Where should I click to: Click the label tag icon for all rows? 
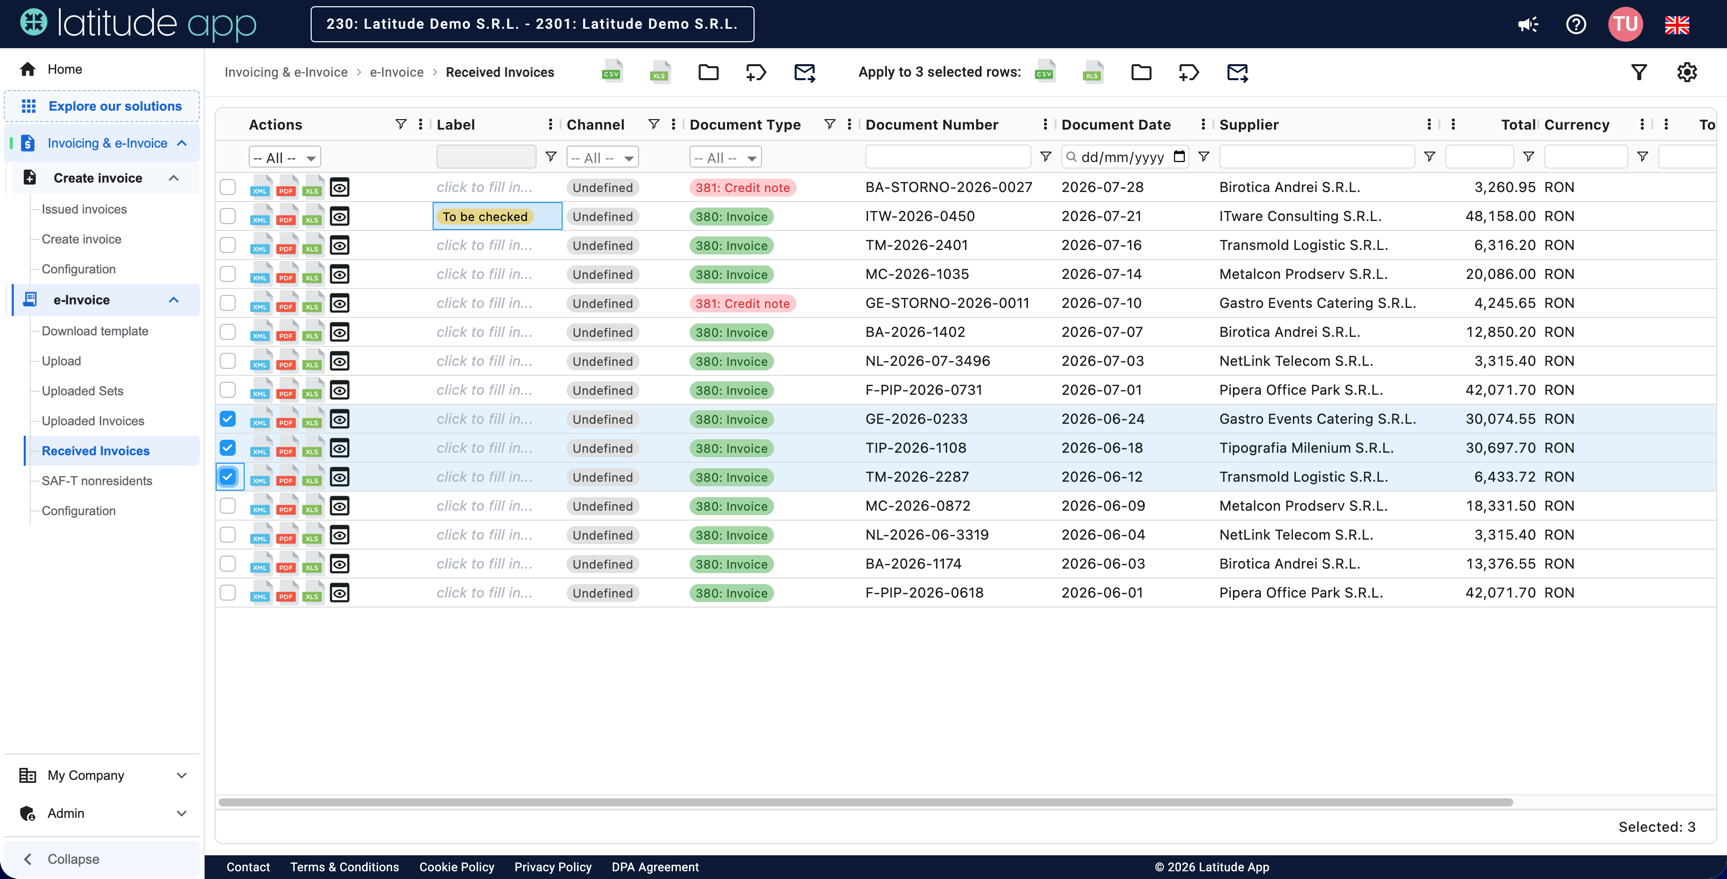coord(756,72)
